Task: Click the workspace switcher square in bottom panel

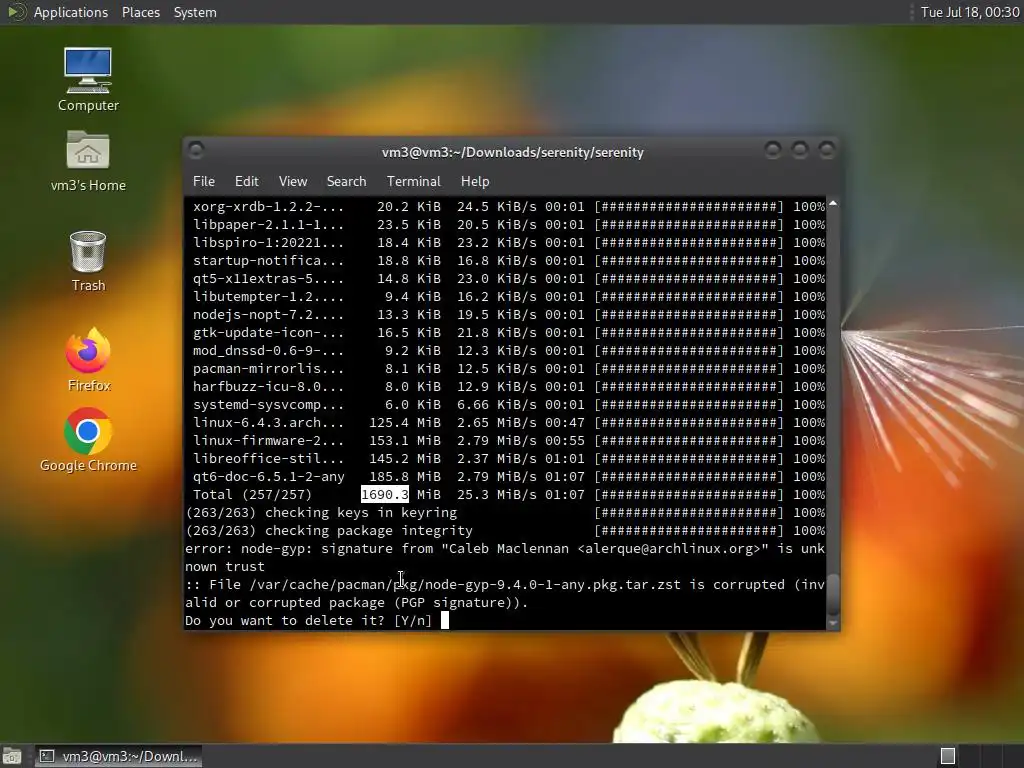Action: (x=948, y=756)
